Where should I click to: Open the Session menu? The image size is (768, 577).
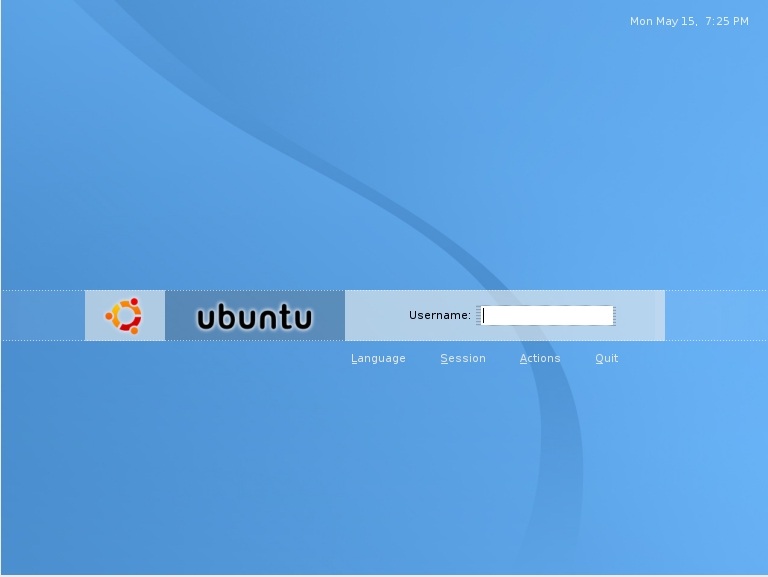[x=463, y=359]
